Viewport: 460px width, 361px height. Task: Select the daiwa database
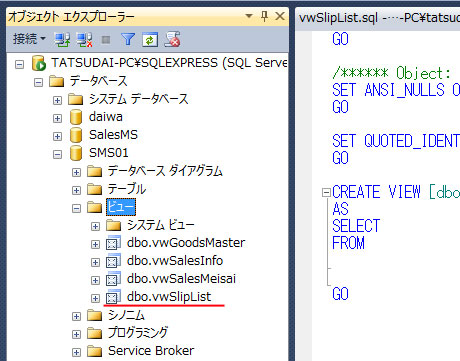click(x=106, y=117)
